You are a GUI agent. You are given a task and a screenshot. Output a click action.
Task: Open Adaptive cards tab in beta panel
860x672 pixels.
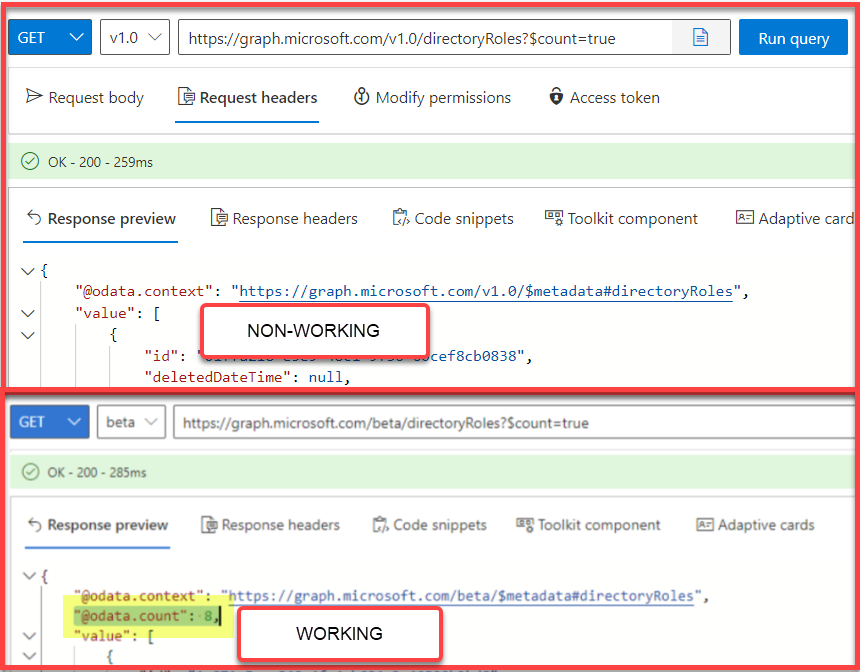pos(755,525)
